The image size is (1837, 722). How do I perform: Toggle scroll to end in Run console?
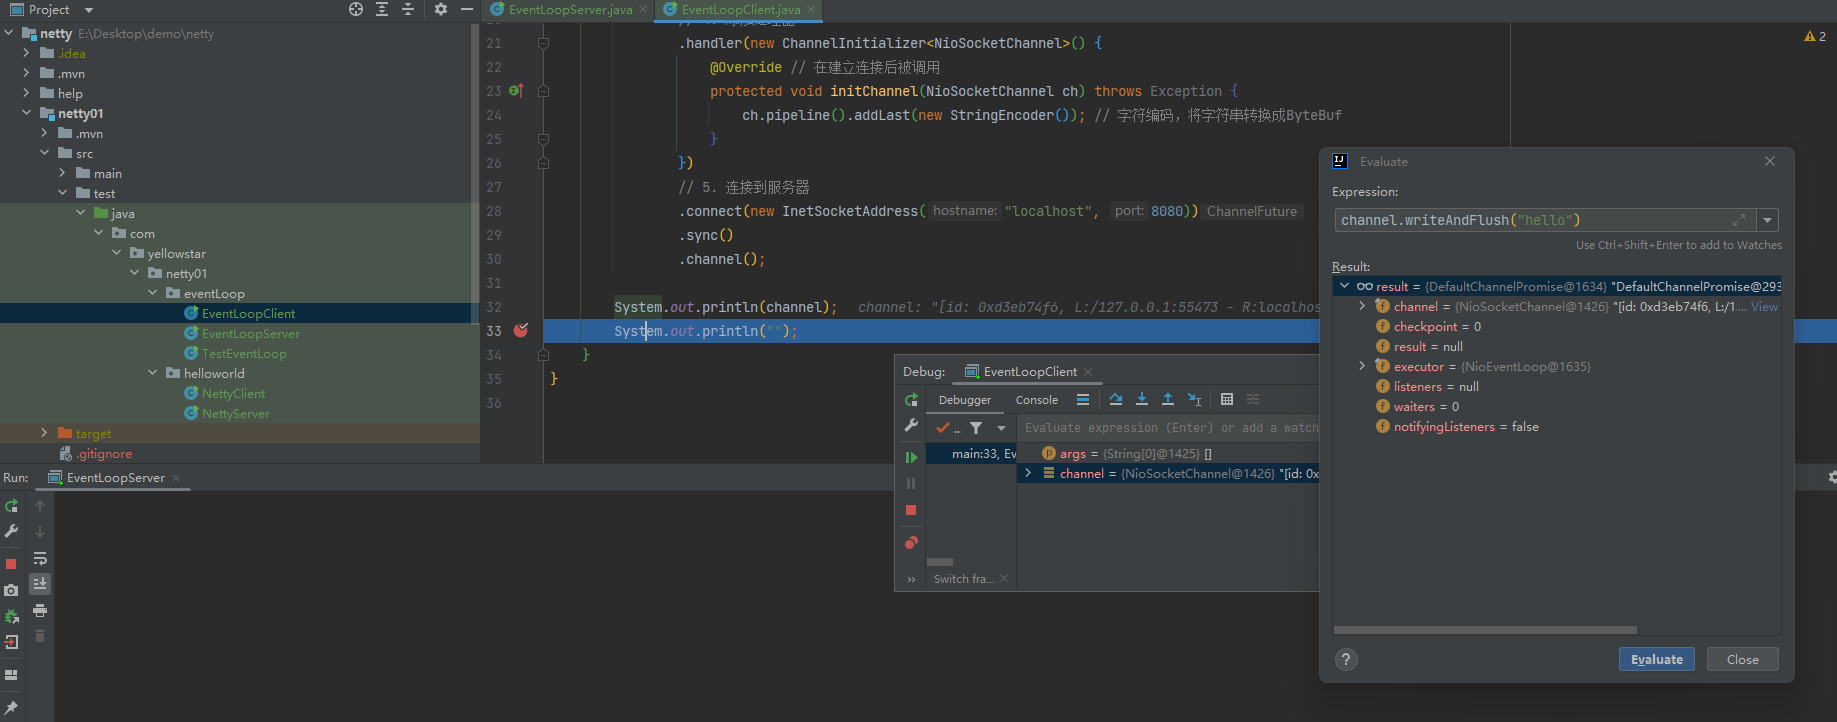[x=40, y=584]
